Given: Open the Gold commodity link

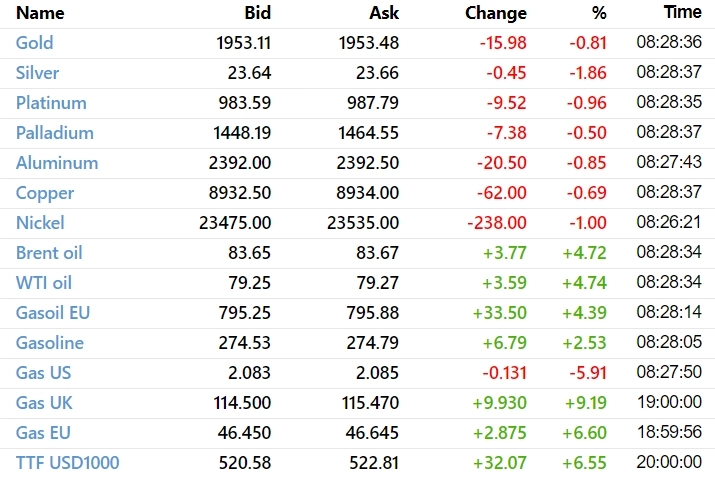Looking at the screenshot, I should [x=35, y=43].
